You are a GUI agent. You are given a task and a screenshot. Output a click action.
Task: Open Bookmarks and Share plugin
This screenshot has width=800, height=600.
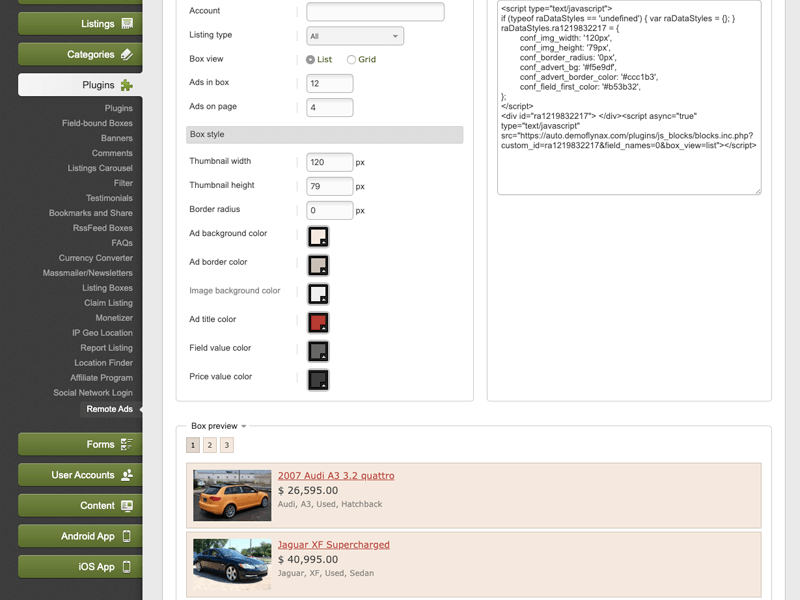[90, 213]
